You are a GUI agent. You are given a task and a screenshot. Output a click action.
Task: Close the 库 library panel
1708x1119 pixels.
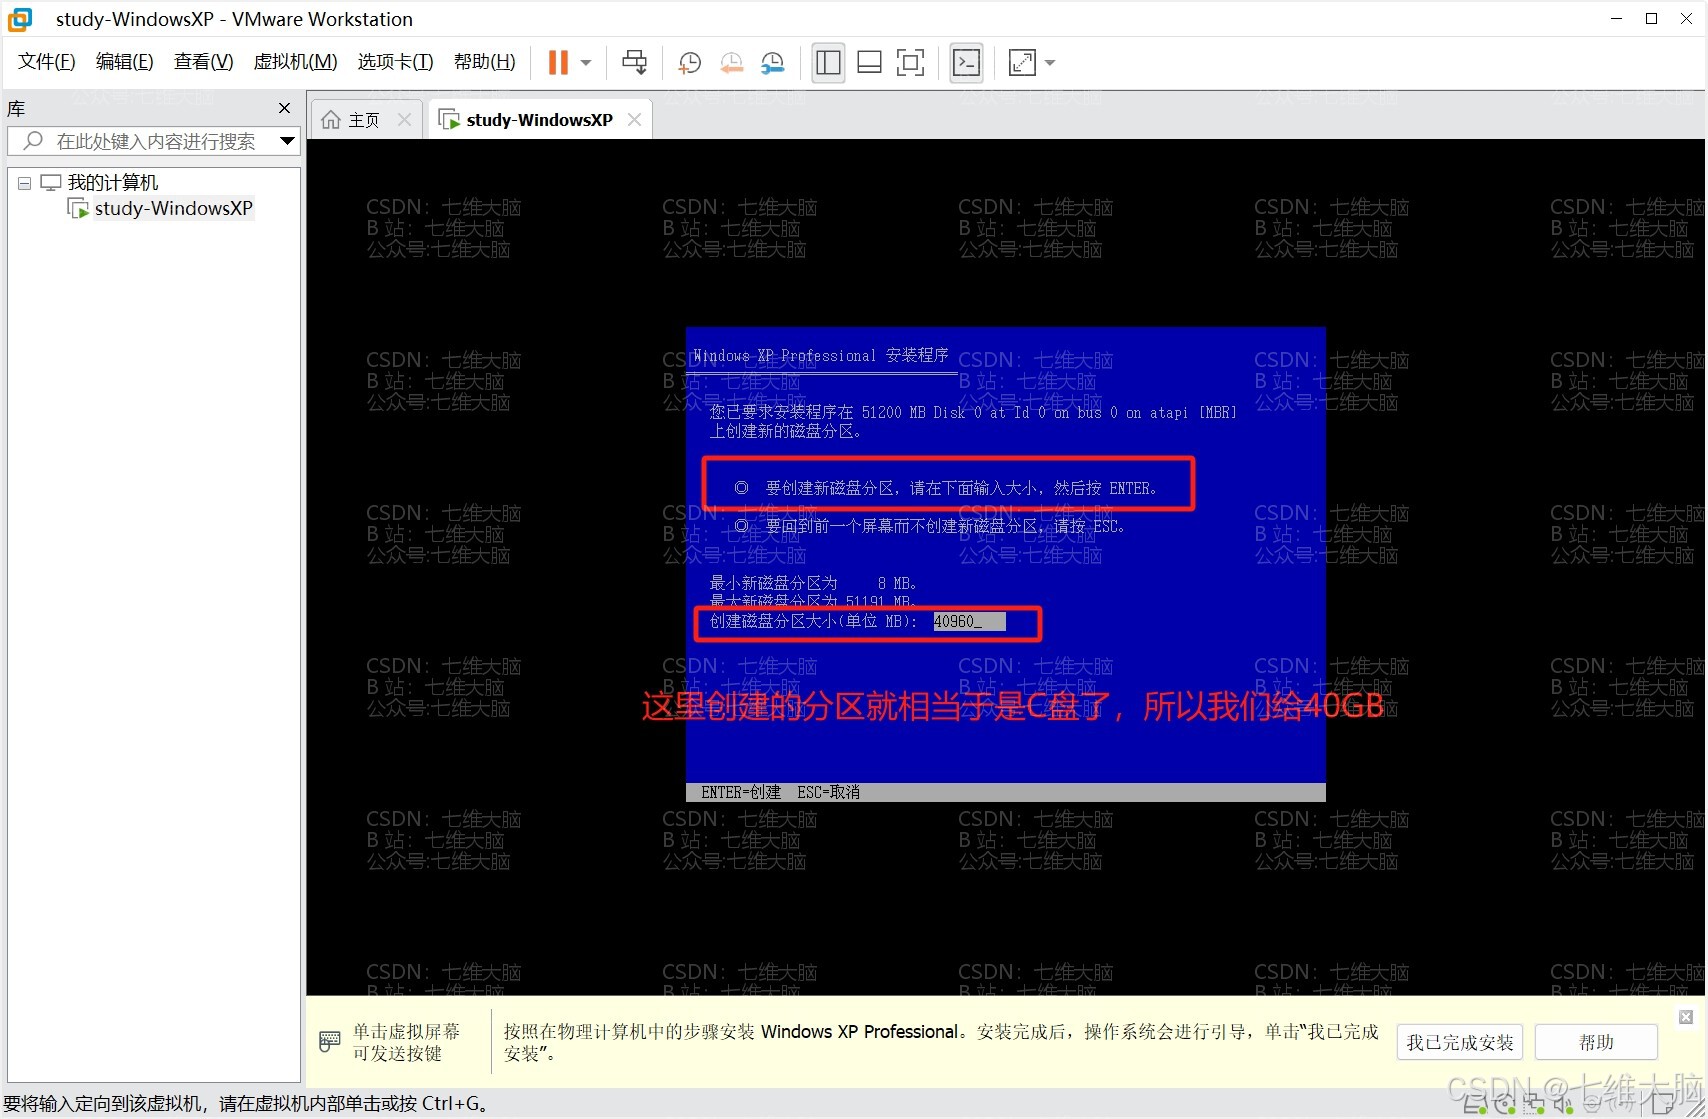(285, 108)
